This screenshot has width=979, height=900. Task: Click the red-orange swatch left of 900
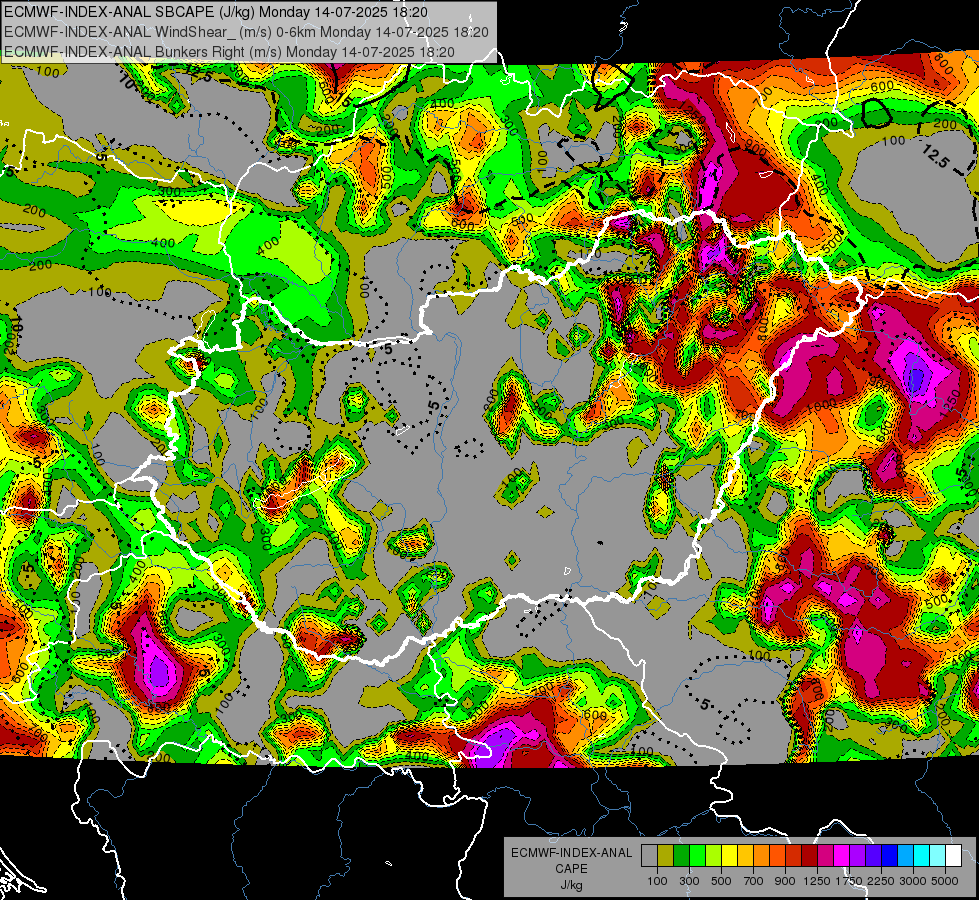[x=777, y=855]
